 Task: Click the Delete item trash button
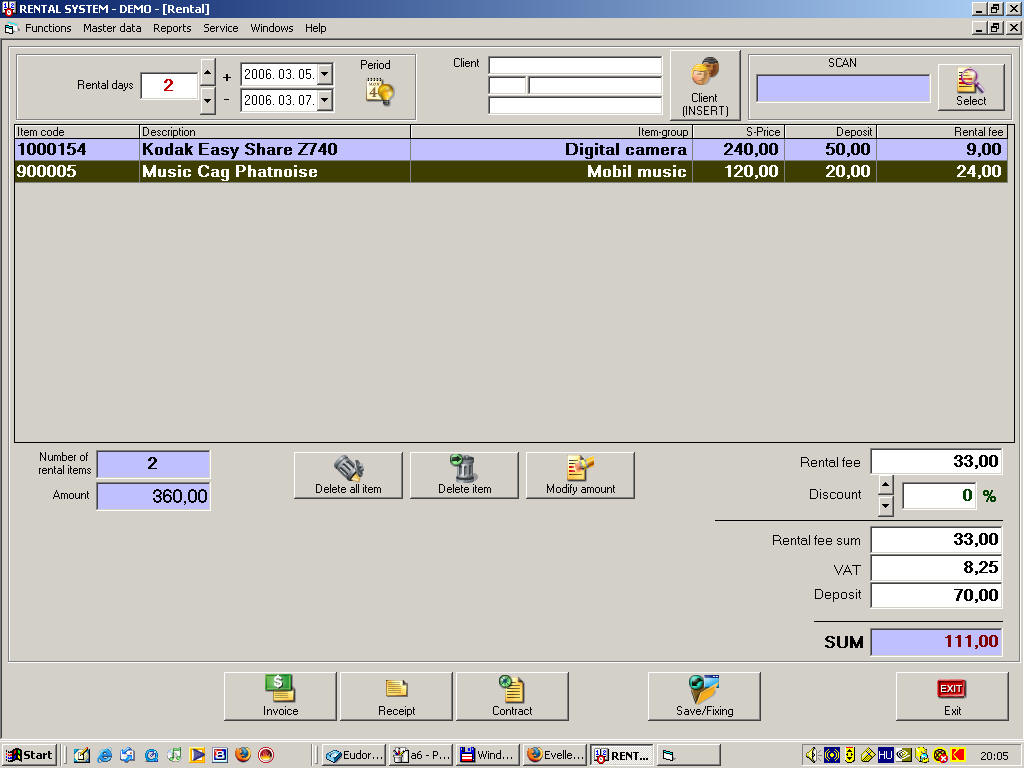(x=464, y=475)
